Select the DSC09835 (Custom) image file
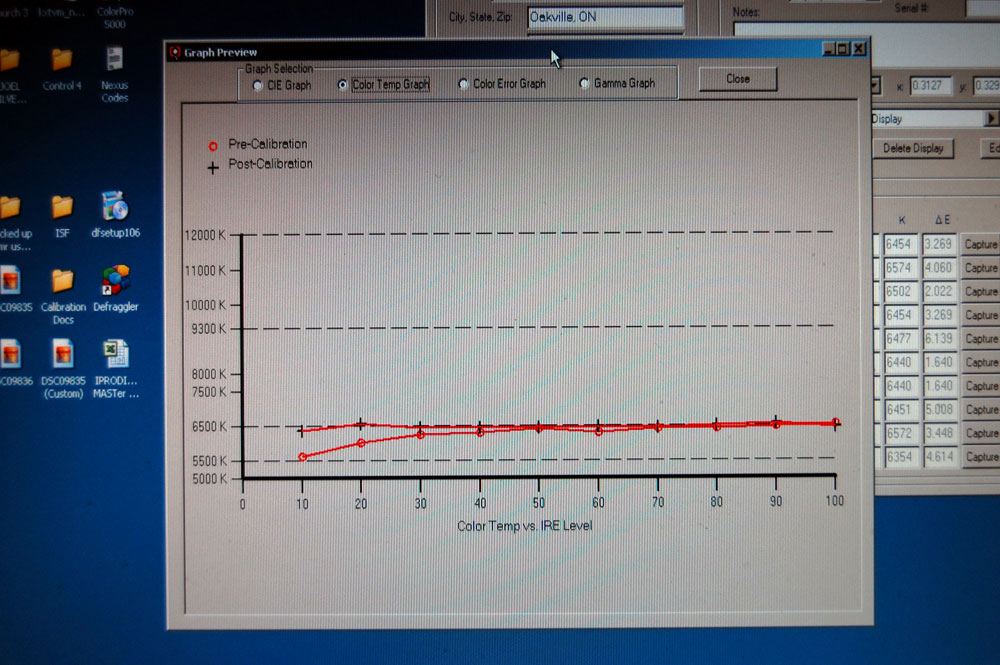 coord(62,355)
